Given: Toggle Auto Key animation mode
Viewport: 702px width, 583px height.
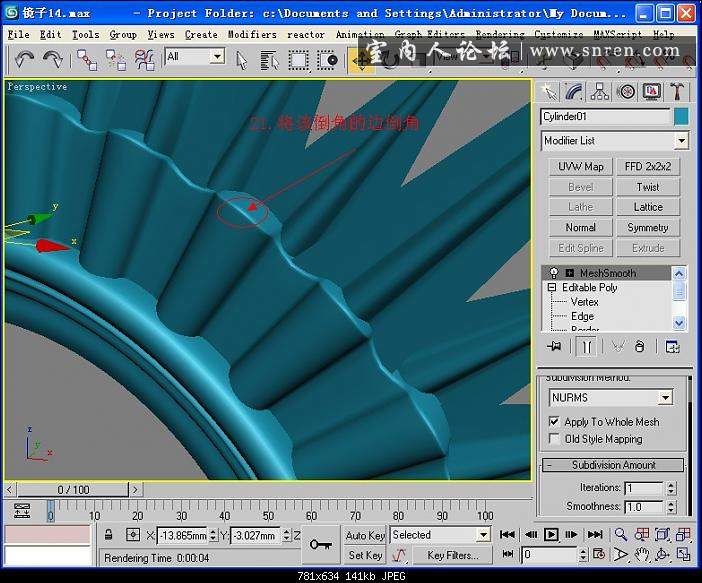Looking at the screenshot, I should point(365,535).
